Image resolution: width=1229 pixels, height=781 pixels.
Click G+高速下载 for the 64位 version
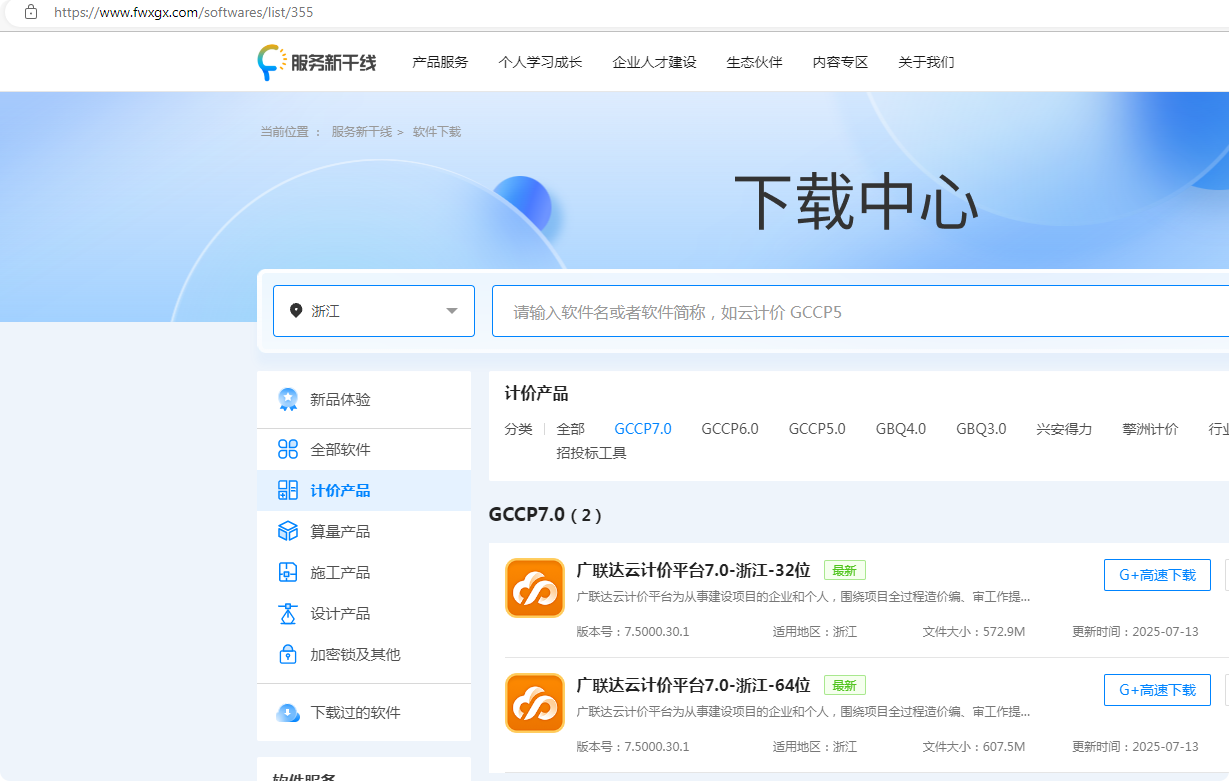click(x=1157, y=690)
